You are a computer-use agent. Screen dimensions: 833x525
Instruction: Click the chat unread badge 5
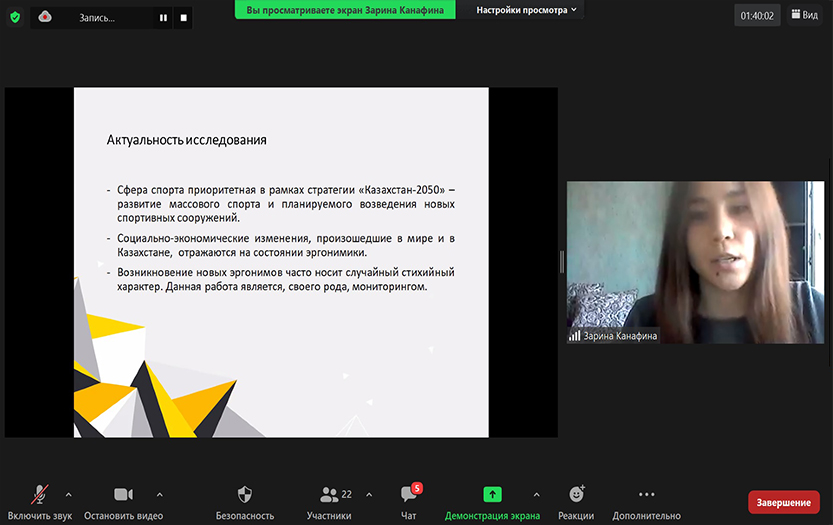point(417,488)
